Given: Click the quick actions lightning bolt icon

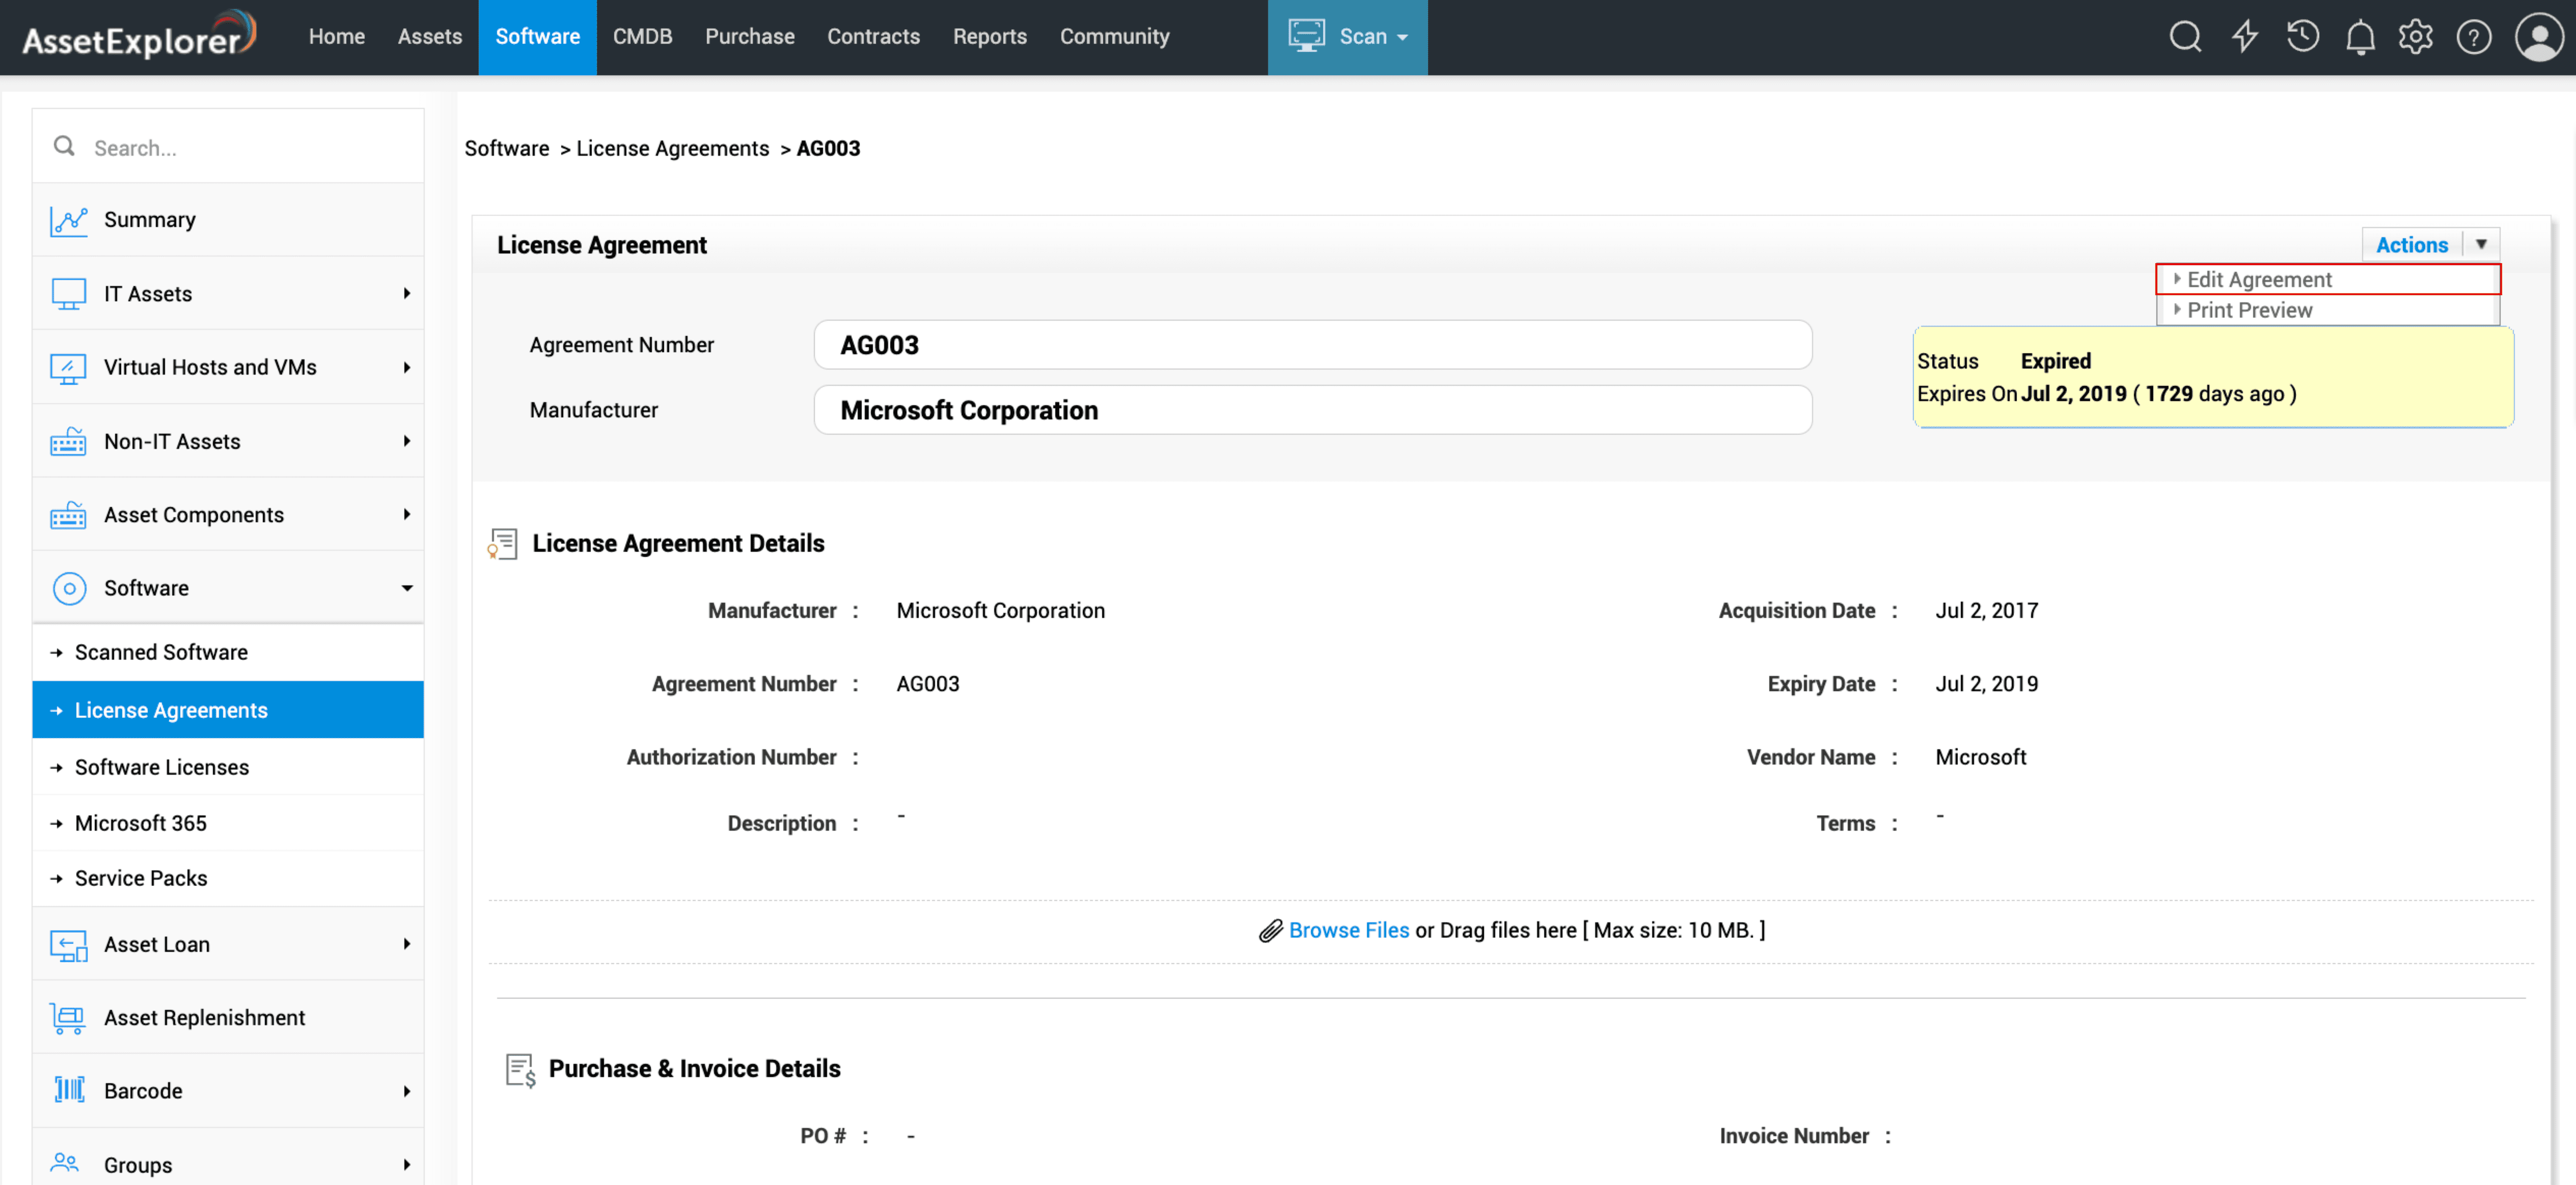Looking at the screenshot, I should point(2245,37).
